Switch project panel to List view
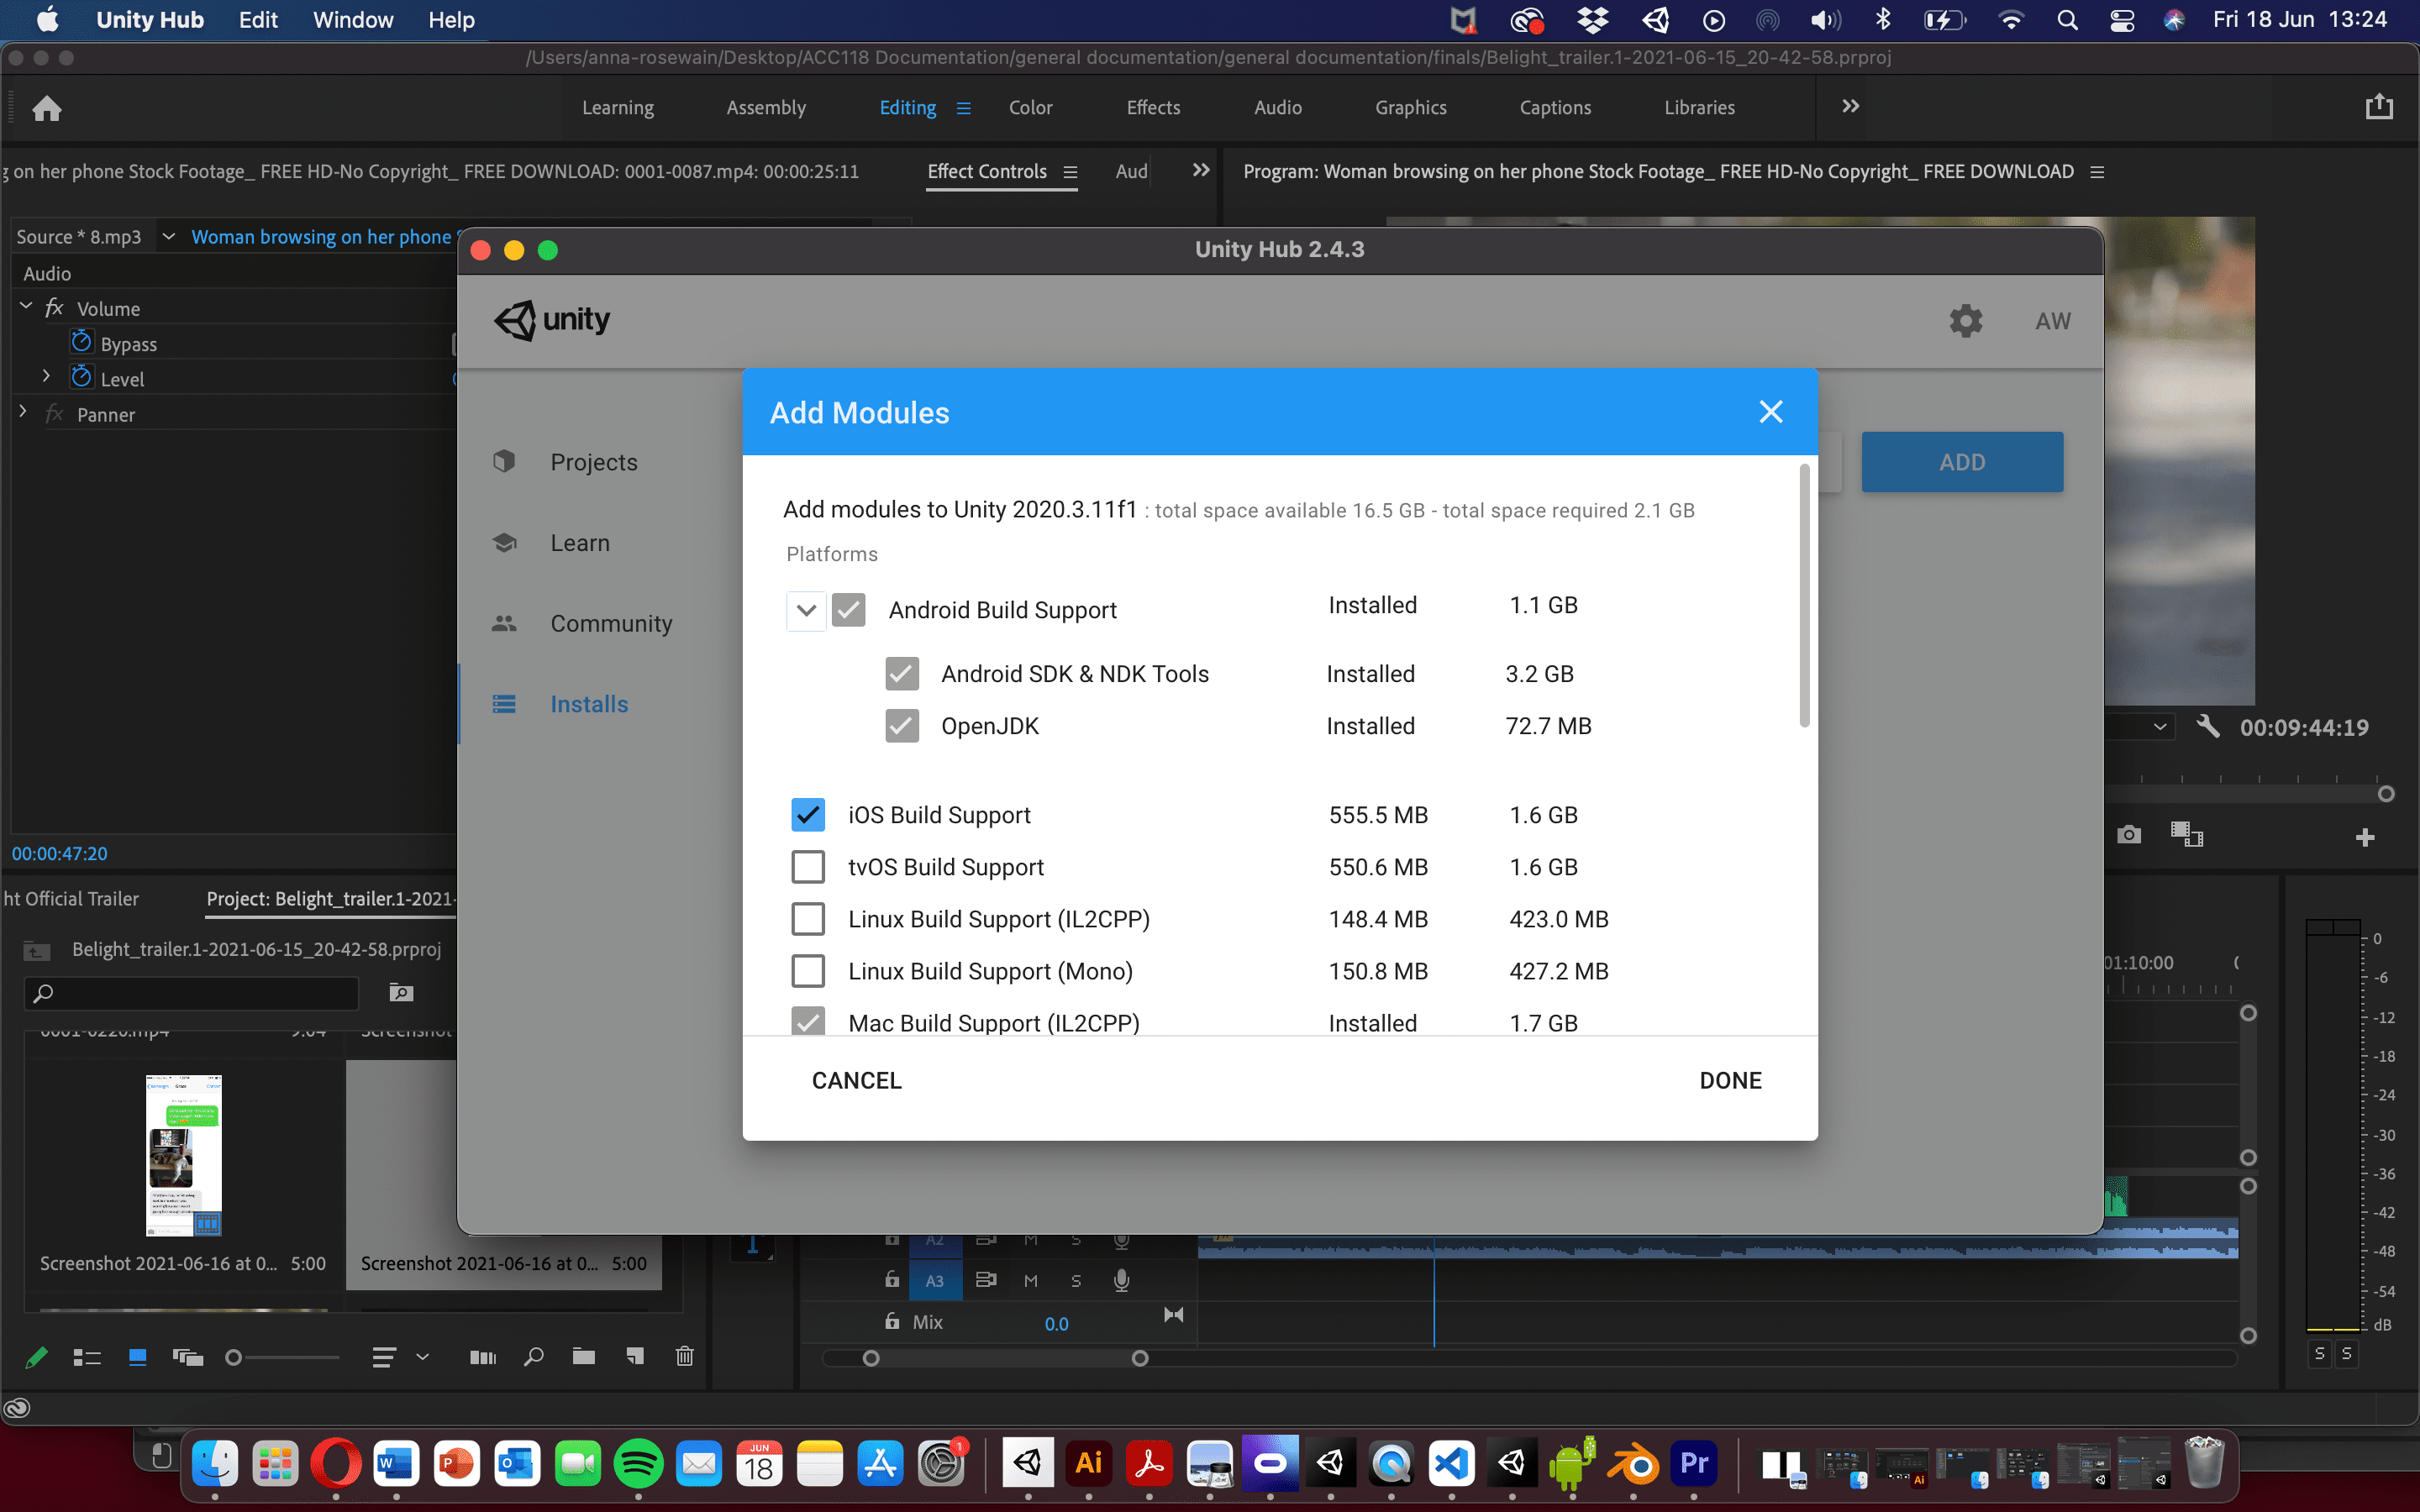 pos(87,1357)
